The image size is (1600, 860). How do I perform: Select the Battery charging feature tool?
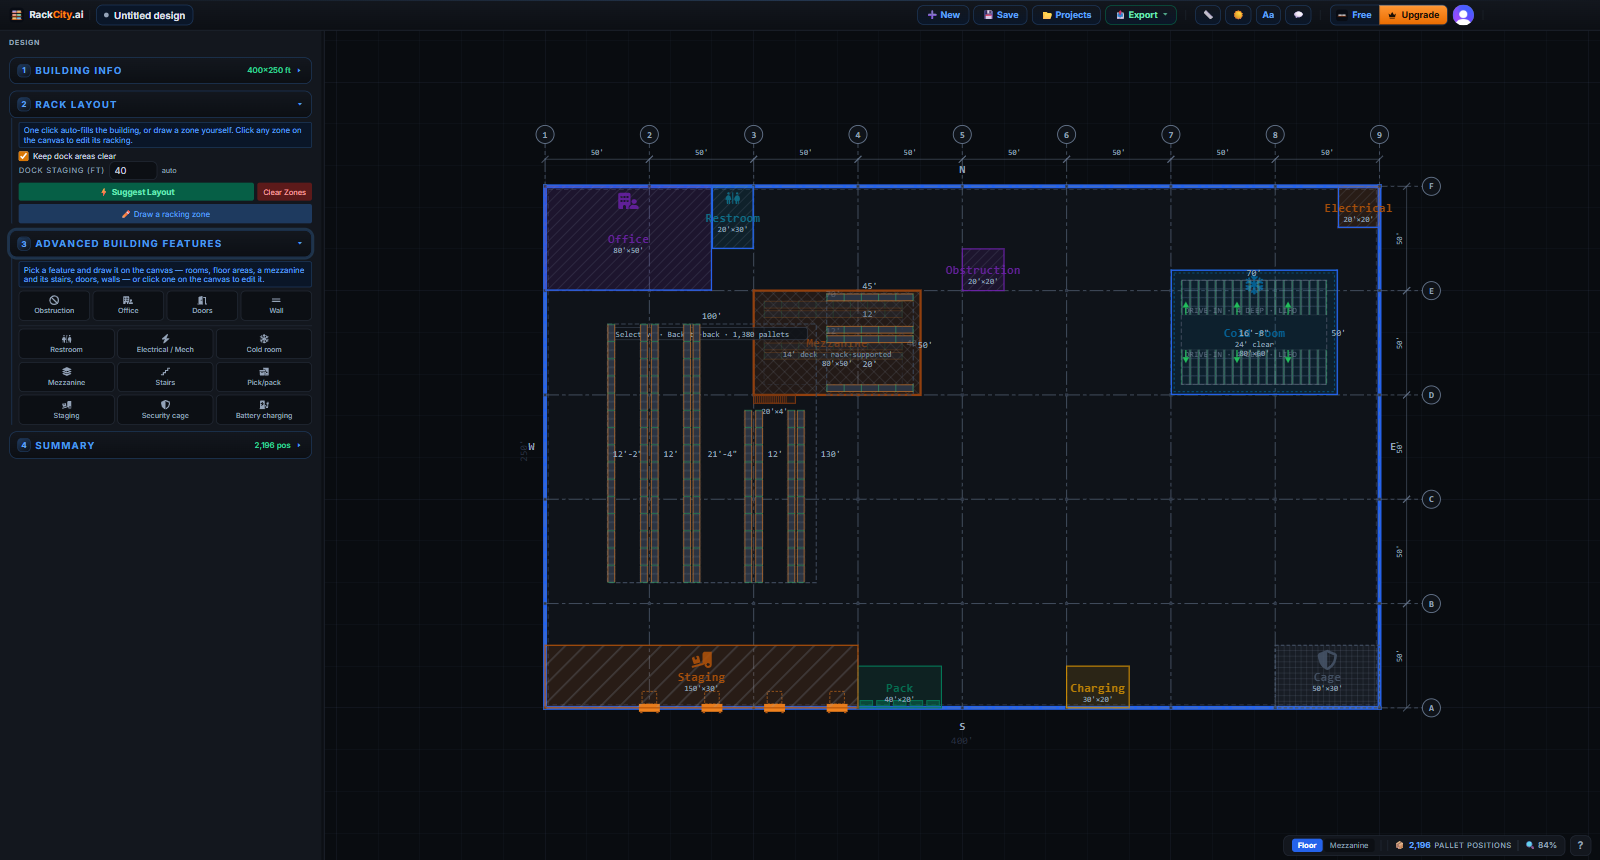(264, 410)
